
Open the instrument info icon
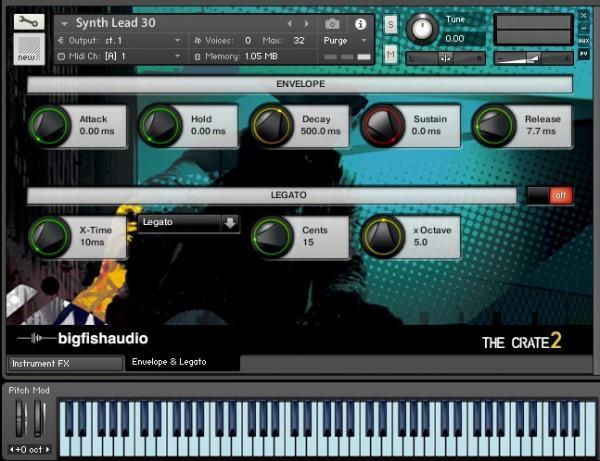pyautogui.click(x=360, y=23)
